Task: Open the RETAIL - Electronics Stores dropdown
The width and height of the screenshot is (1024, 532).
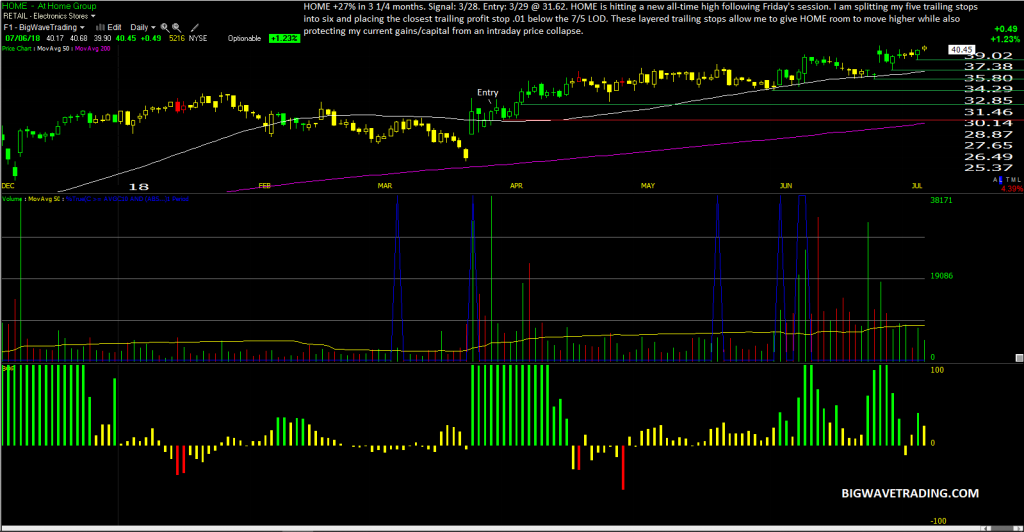Action: click(x=50, y=16)
